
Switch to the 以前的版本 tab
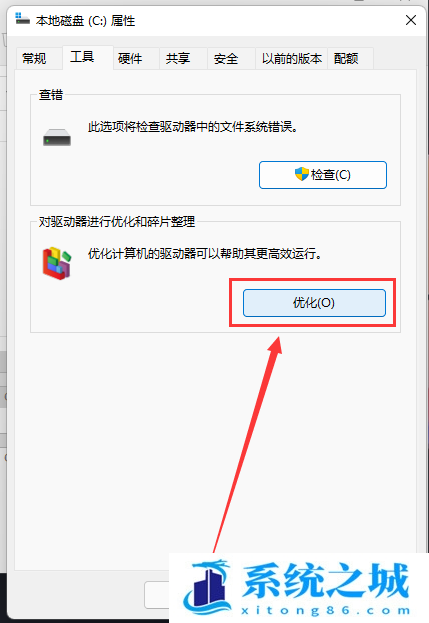tap(292, 59)
